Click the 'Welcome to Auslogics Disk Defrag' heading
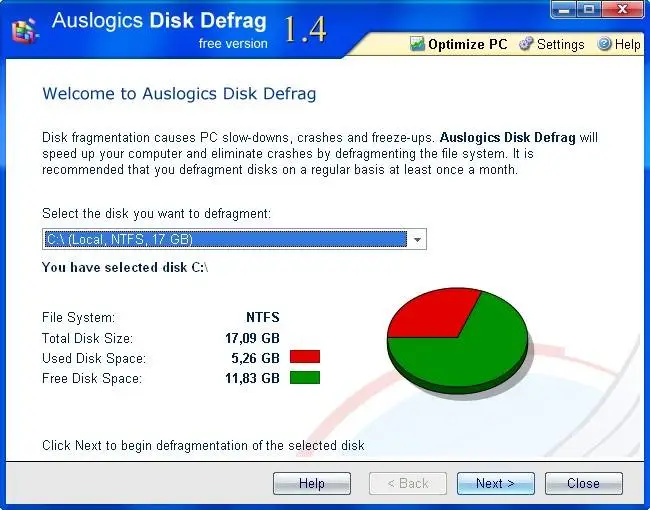Screen dimensions: 650x510 coord(179,94)
